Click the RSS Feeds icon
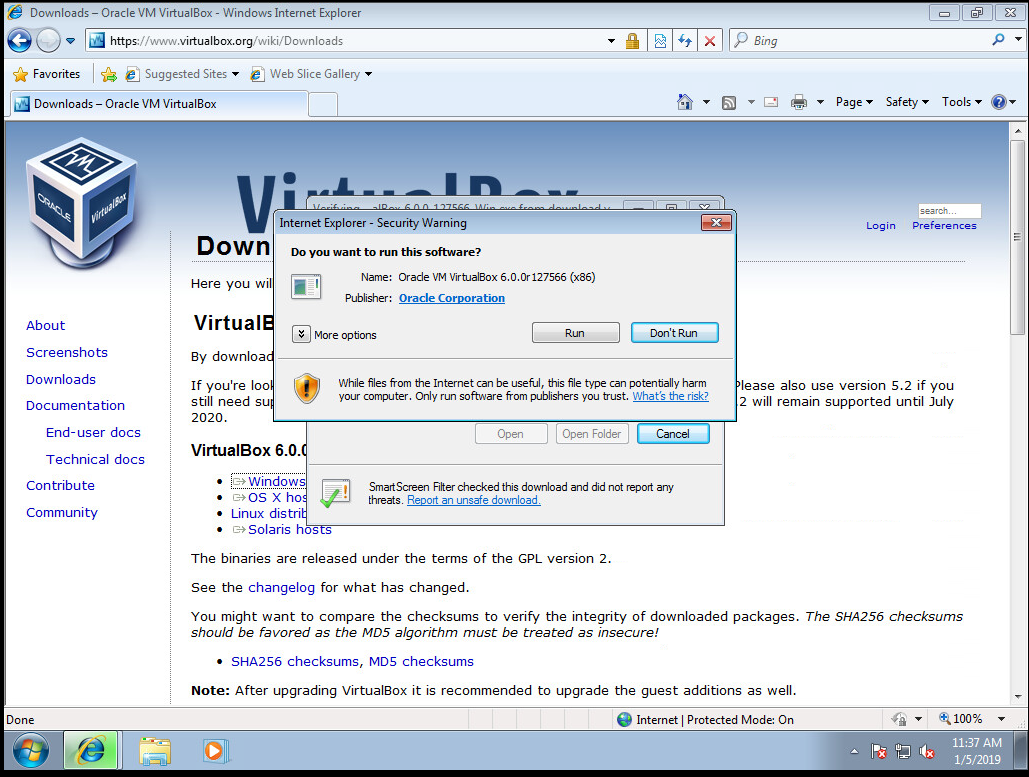Image resolution: width=1029 pixels, height=777 pixels. [x=728, y=102]
